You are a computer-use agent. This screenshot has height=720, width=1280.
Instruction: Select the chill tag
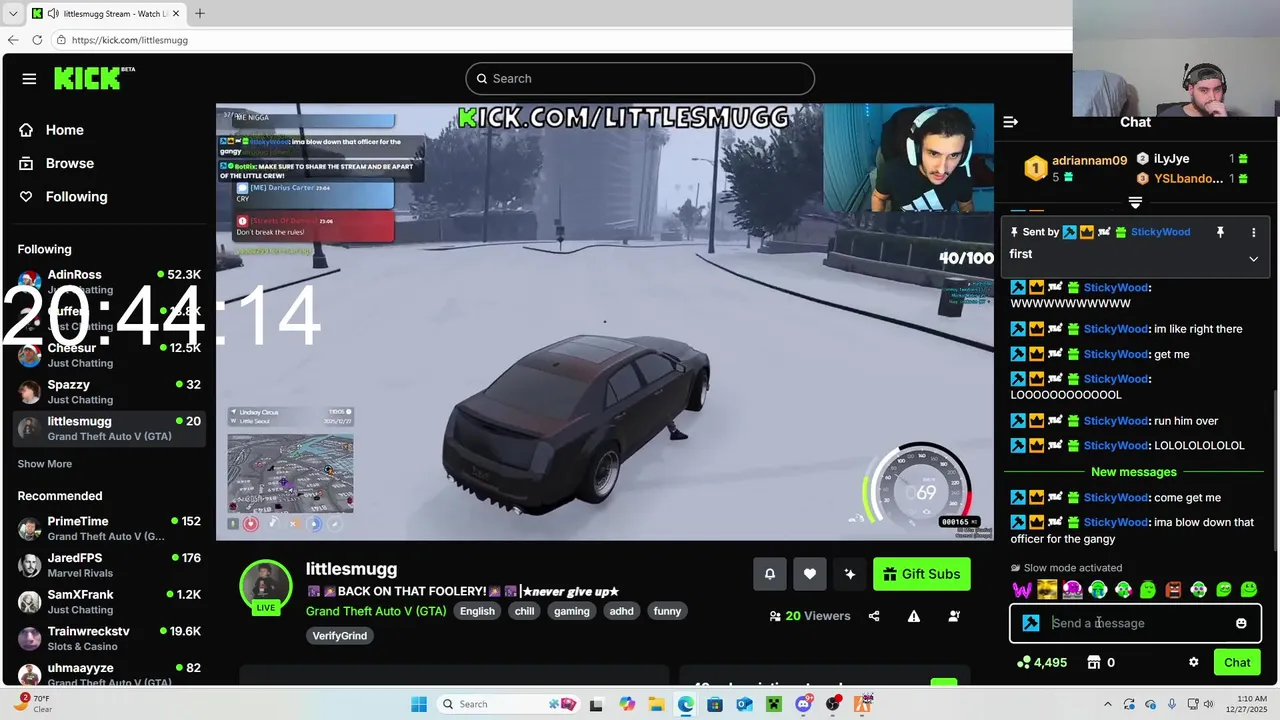click(x=525, y=611)
